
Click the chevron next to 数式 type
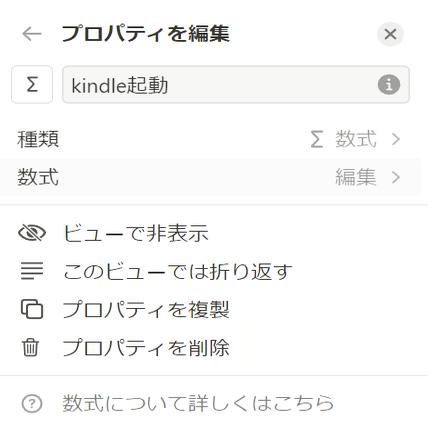coord(396,139)
